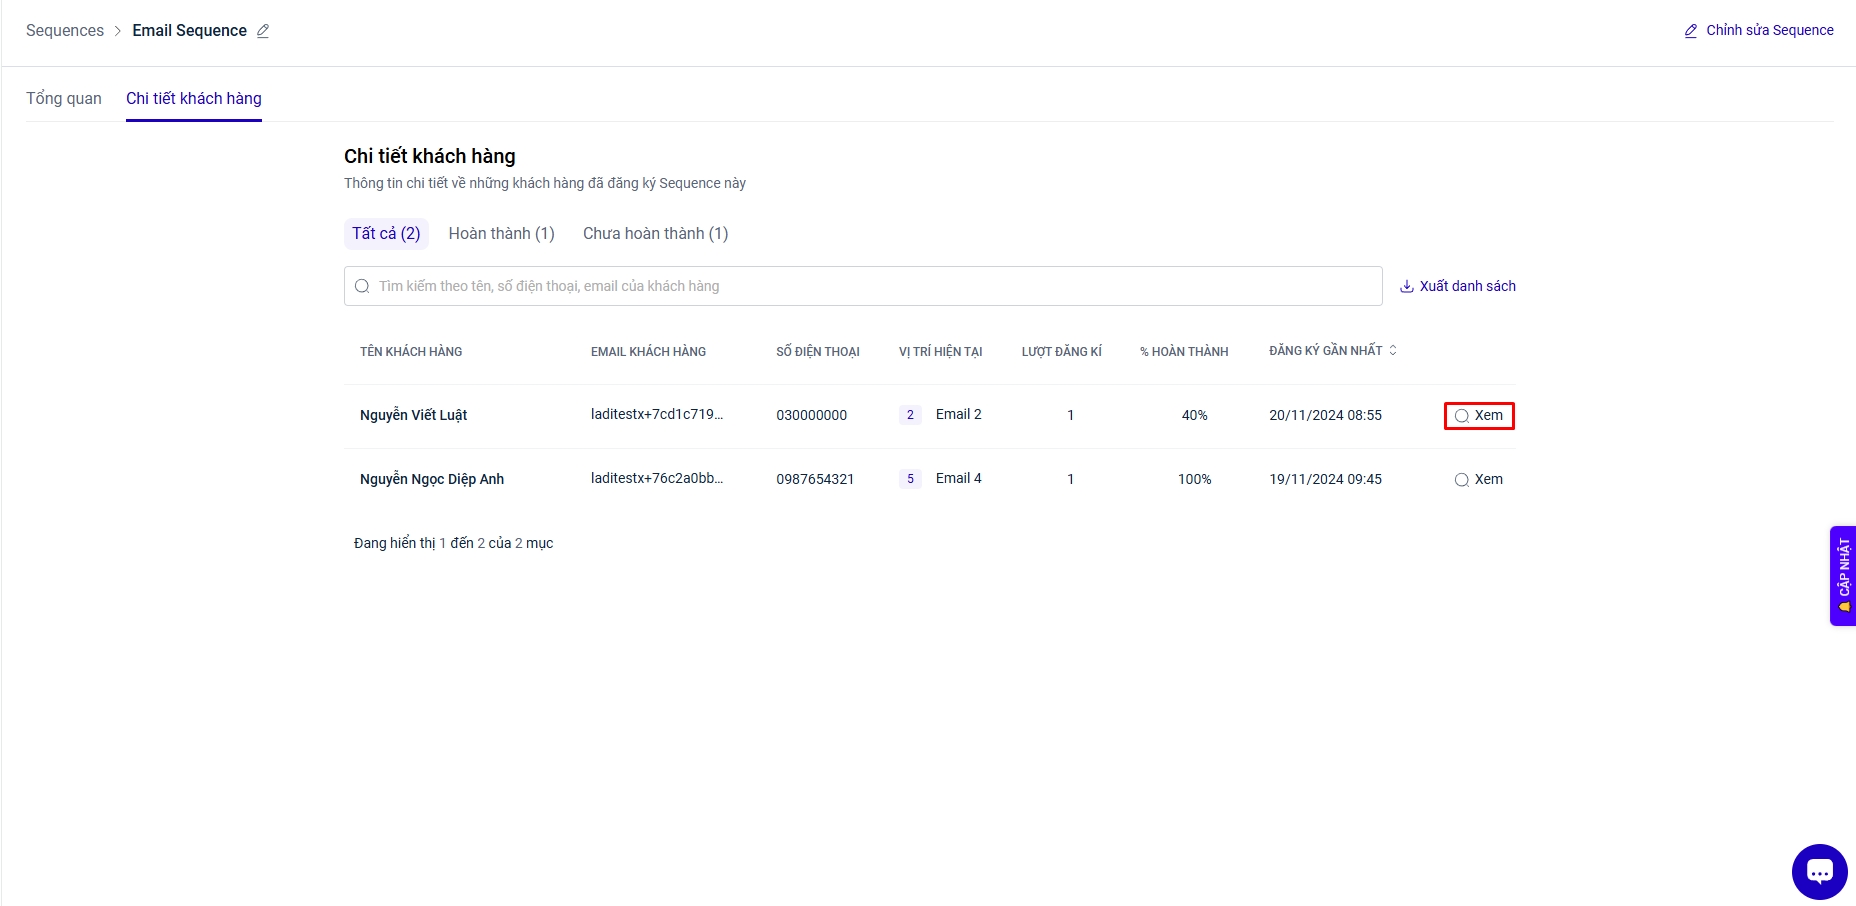Click the customer search input field
1856x906 pixels.
870,286
